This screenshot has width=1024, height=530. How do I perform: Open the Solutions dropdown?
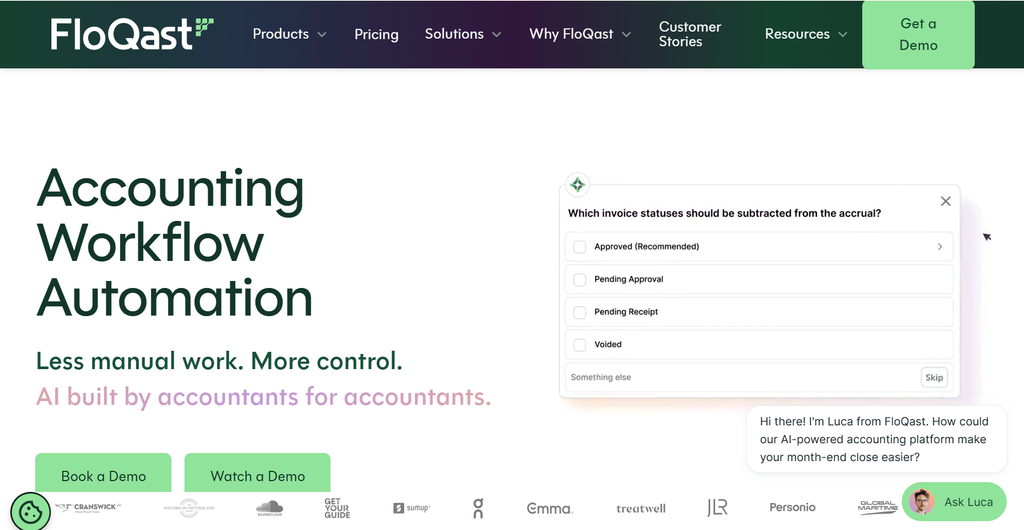pos(463,34)
